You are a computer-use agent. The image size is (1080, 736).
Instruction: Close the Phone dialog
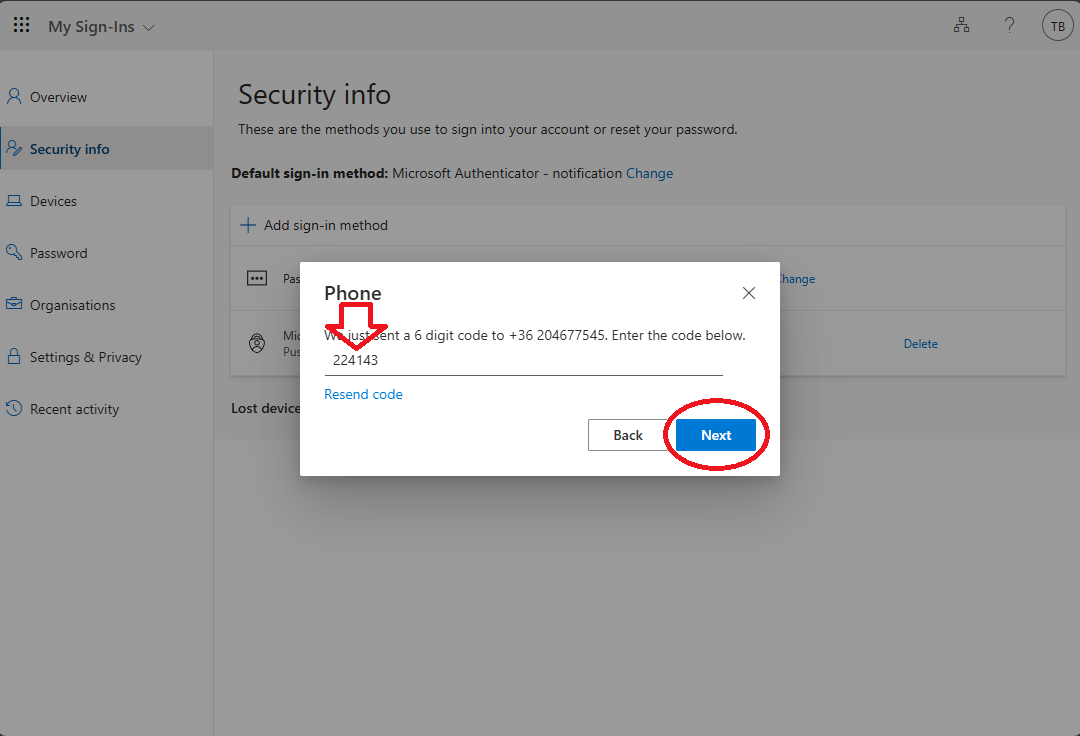[x=749, y=293]
